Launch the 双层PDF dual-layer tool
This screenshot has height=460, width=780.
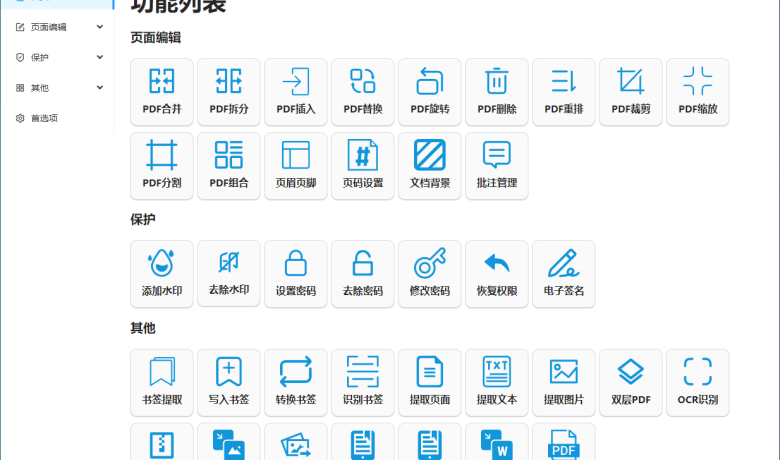[x=631, y=382]
